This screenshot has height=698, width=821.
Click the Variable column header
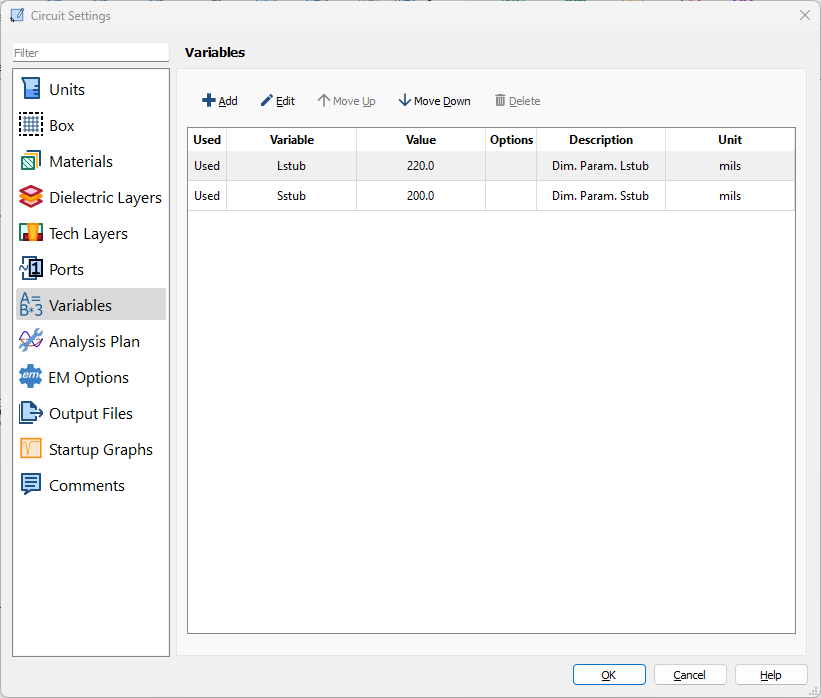click(x=292, y=140)
